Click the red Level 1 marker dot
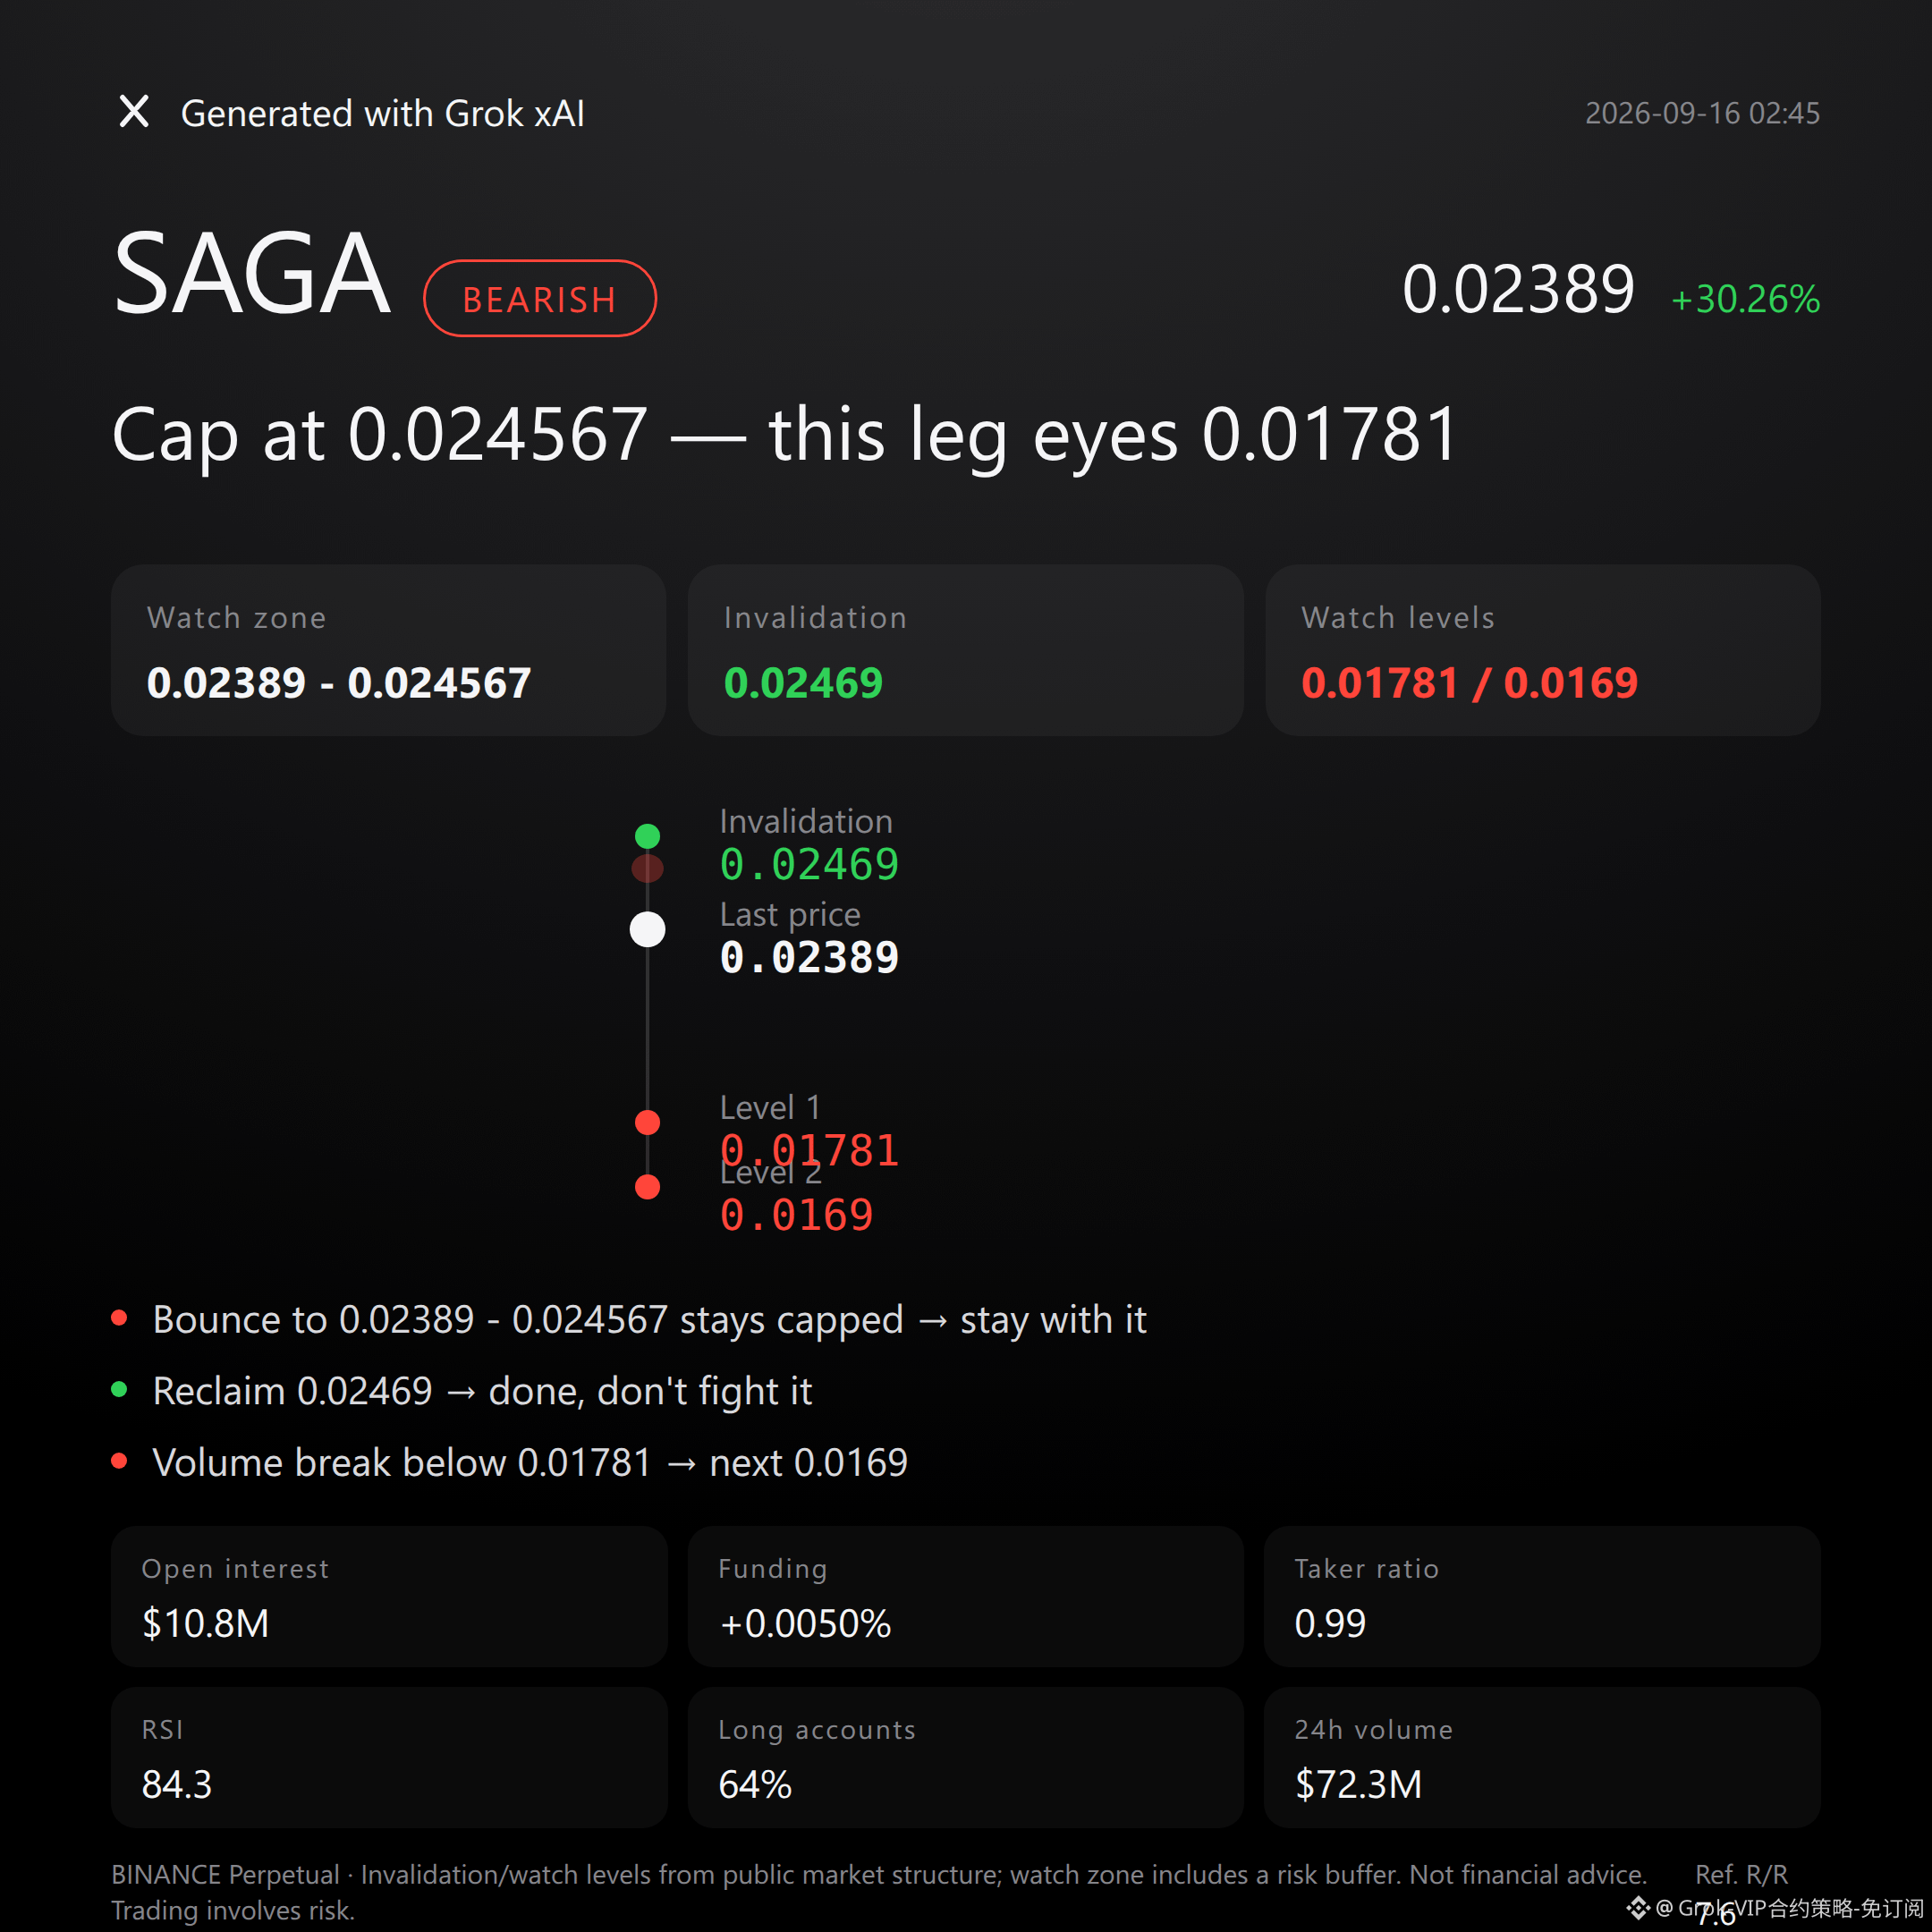The image size is (1932, 1932). click(648, 1122)
